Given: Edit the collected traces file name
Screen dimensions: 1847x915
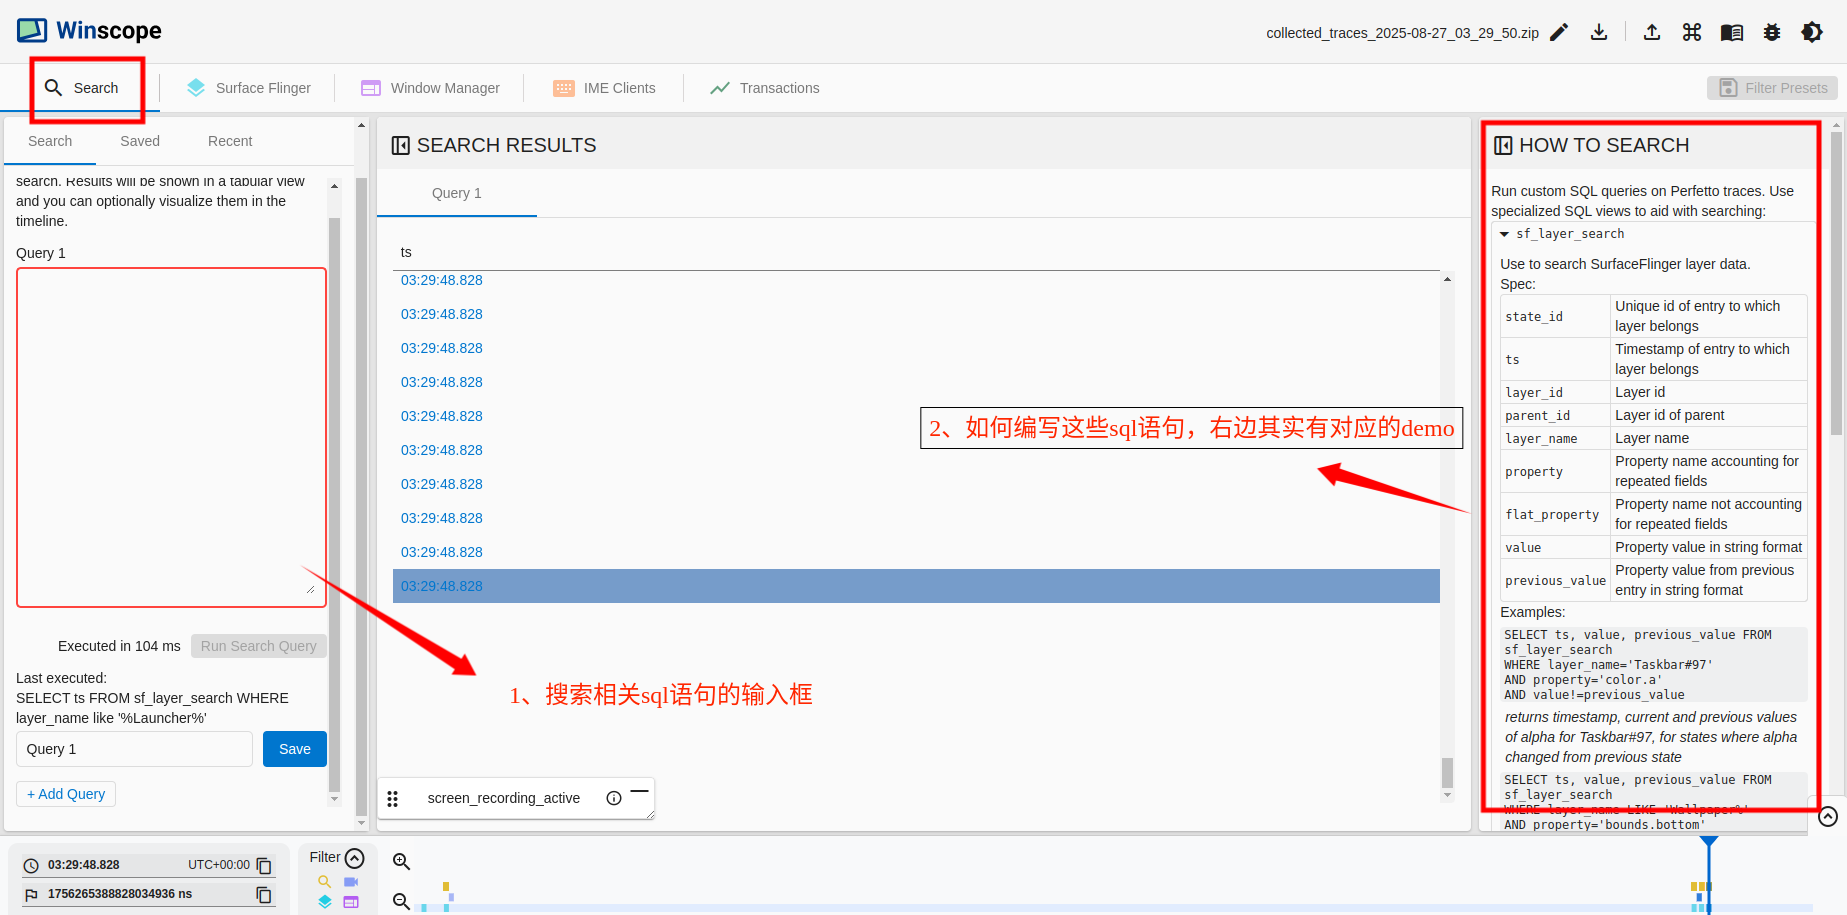Looking at the screenshot, I should [x=1559, y=33].
